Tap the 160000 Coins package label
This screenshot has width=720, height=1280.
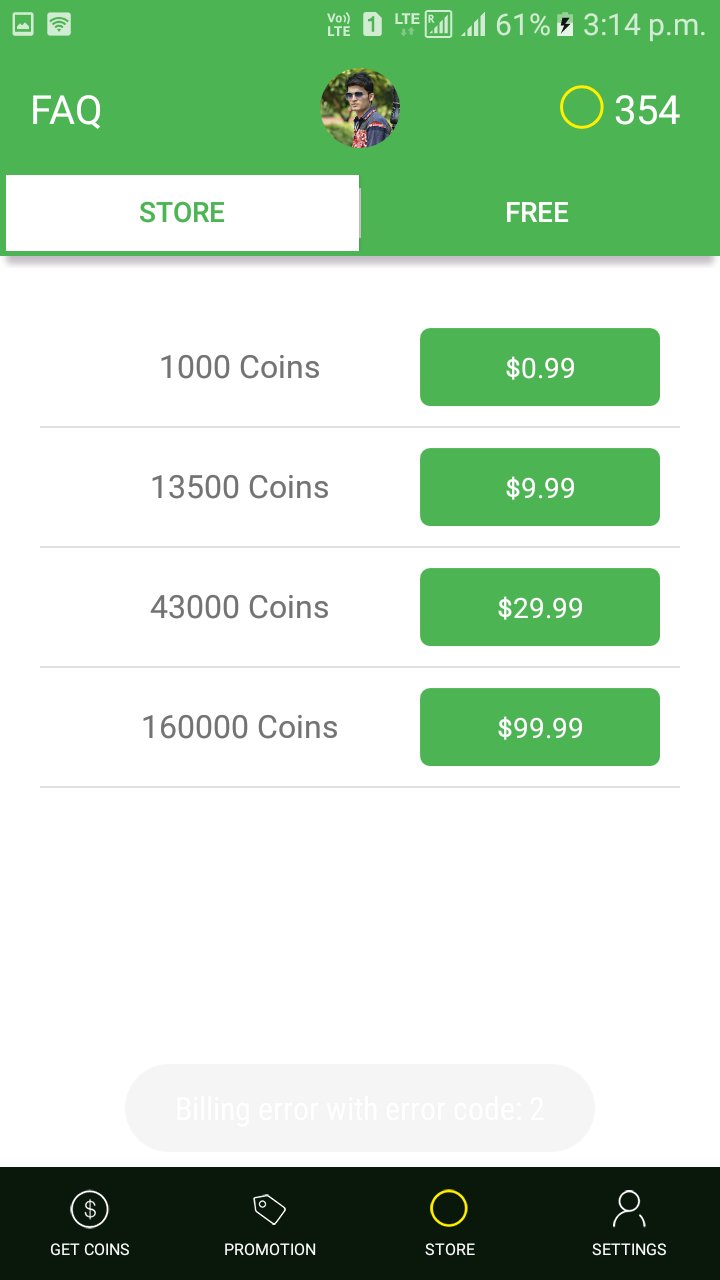click(240, 727)
